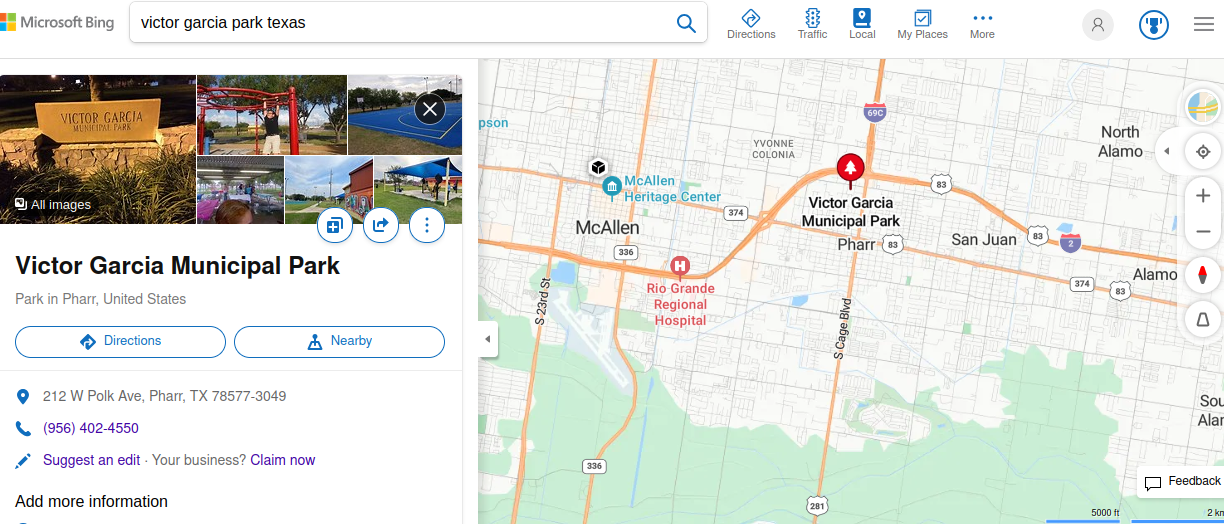Click the Directions button in panel
The width and height of the screenshot is (1224, 524).
[x=120, y=341]
